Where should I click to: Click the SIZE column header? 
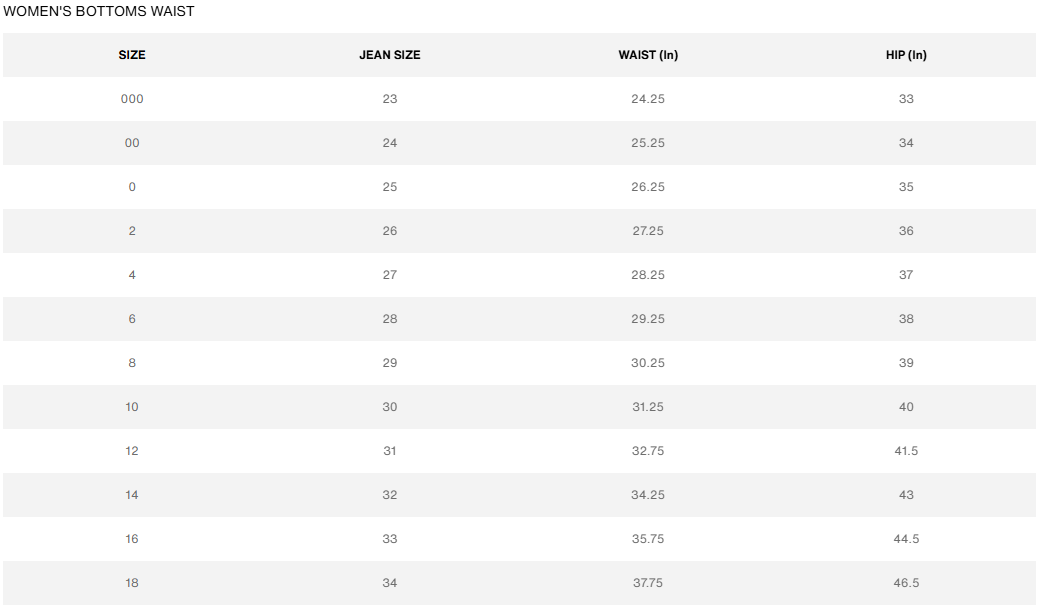click(x=132, y=55)
